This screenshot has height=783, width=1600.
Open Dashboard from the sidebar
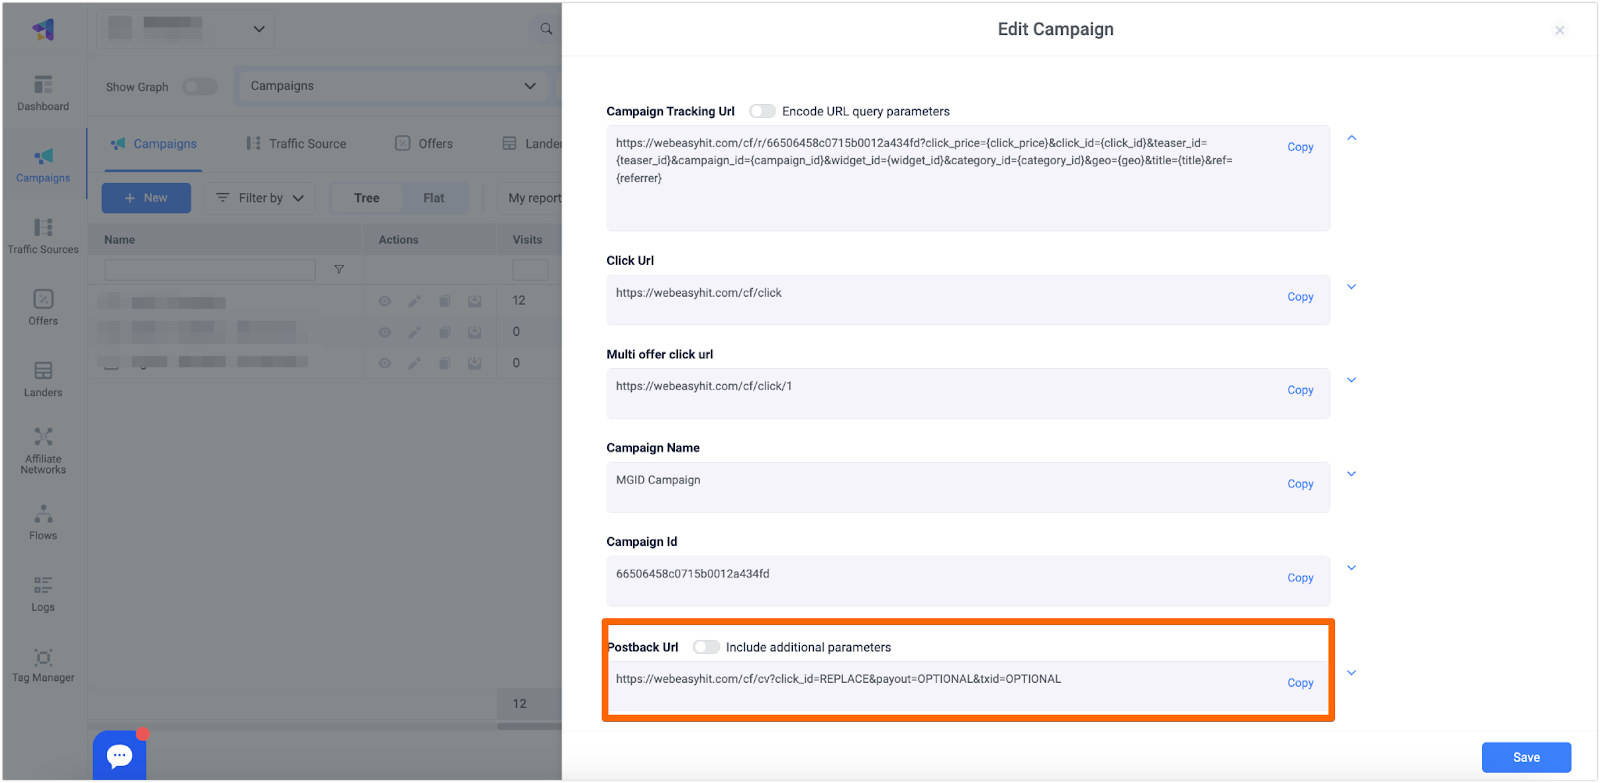(43, 93)
